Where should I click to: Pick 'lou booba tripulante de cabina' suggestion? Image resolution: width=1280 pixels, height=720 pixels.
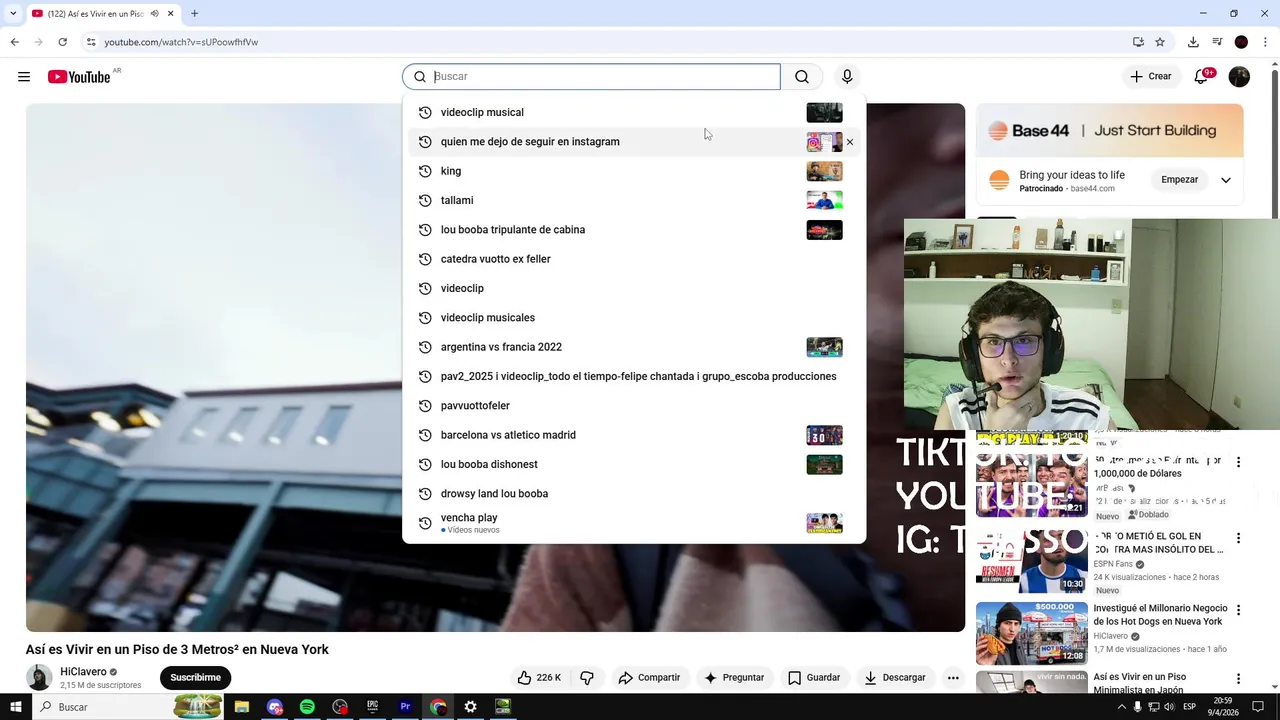[x=634, y=230]
